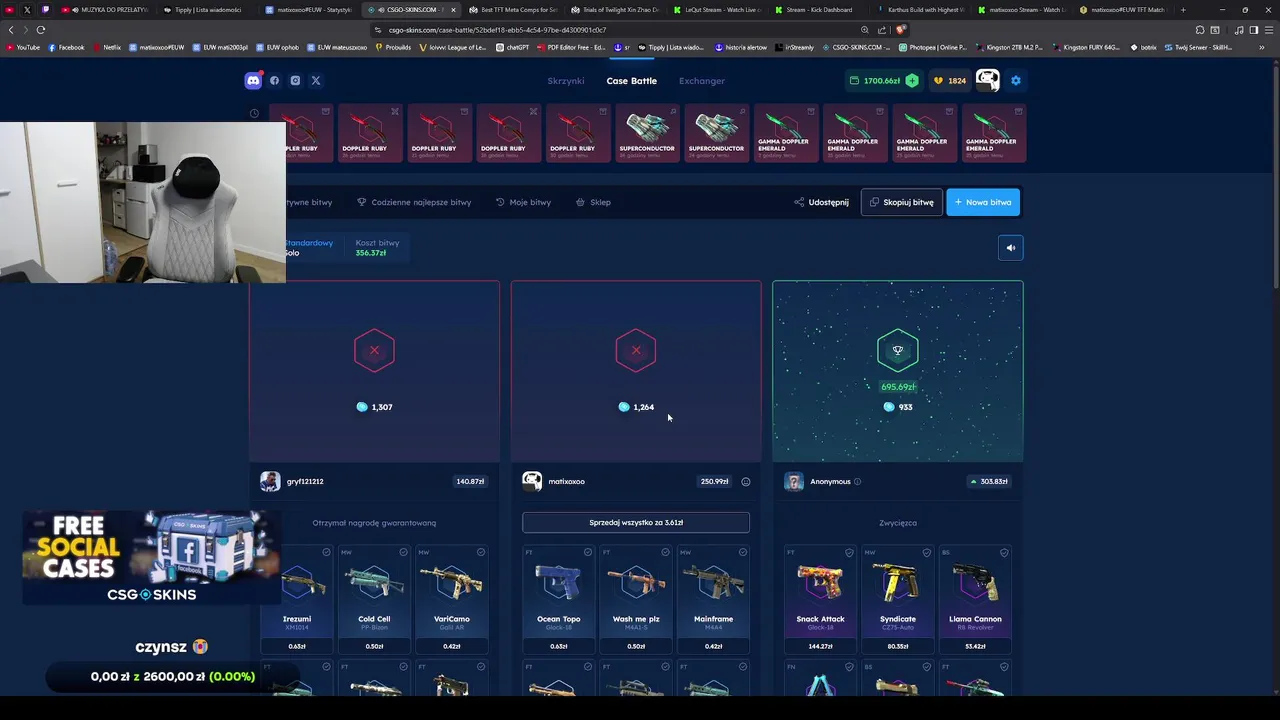Image resolution: width=1280 pixels, height=720 pixels.
Task: Click the first Superconductor gloves drop
Action: [647, 133]
